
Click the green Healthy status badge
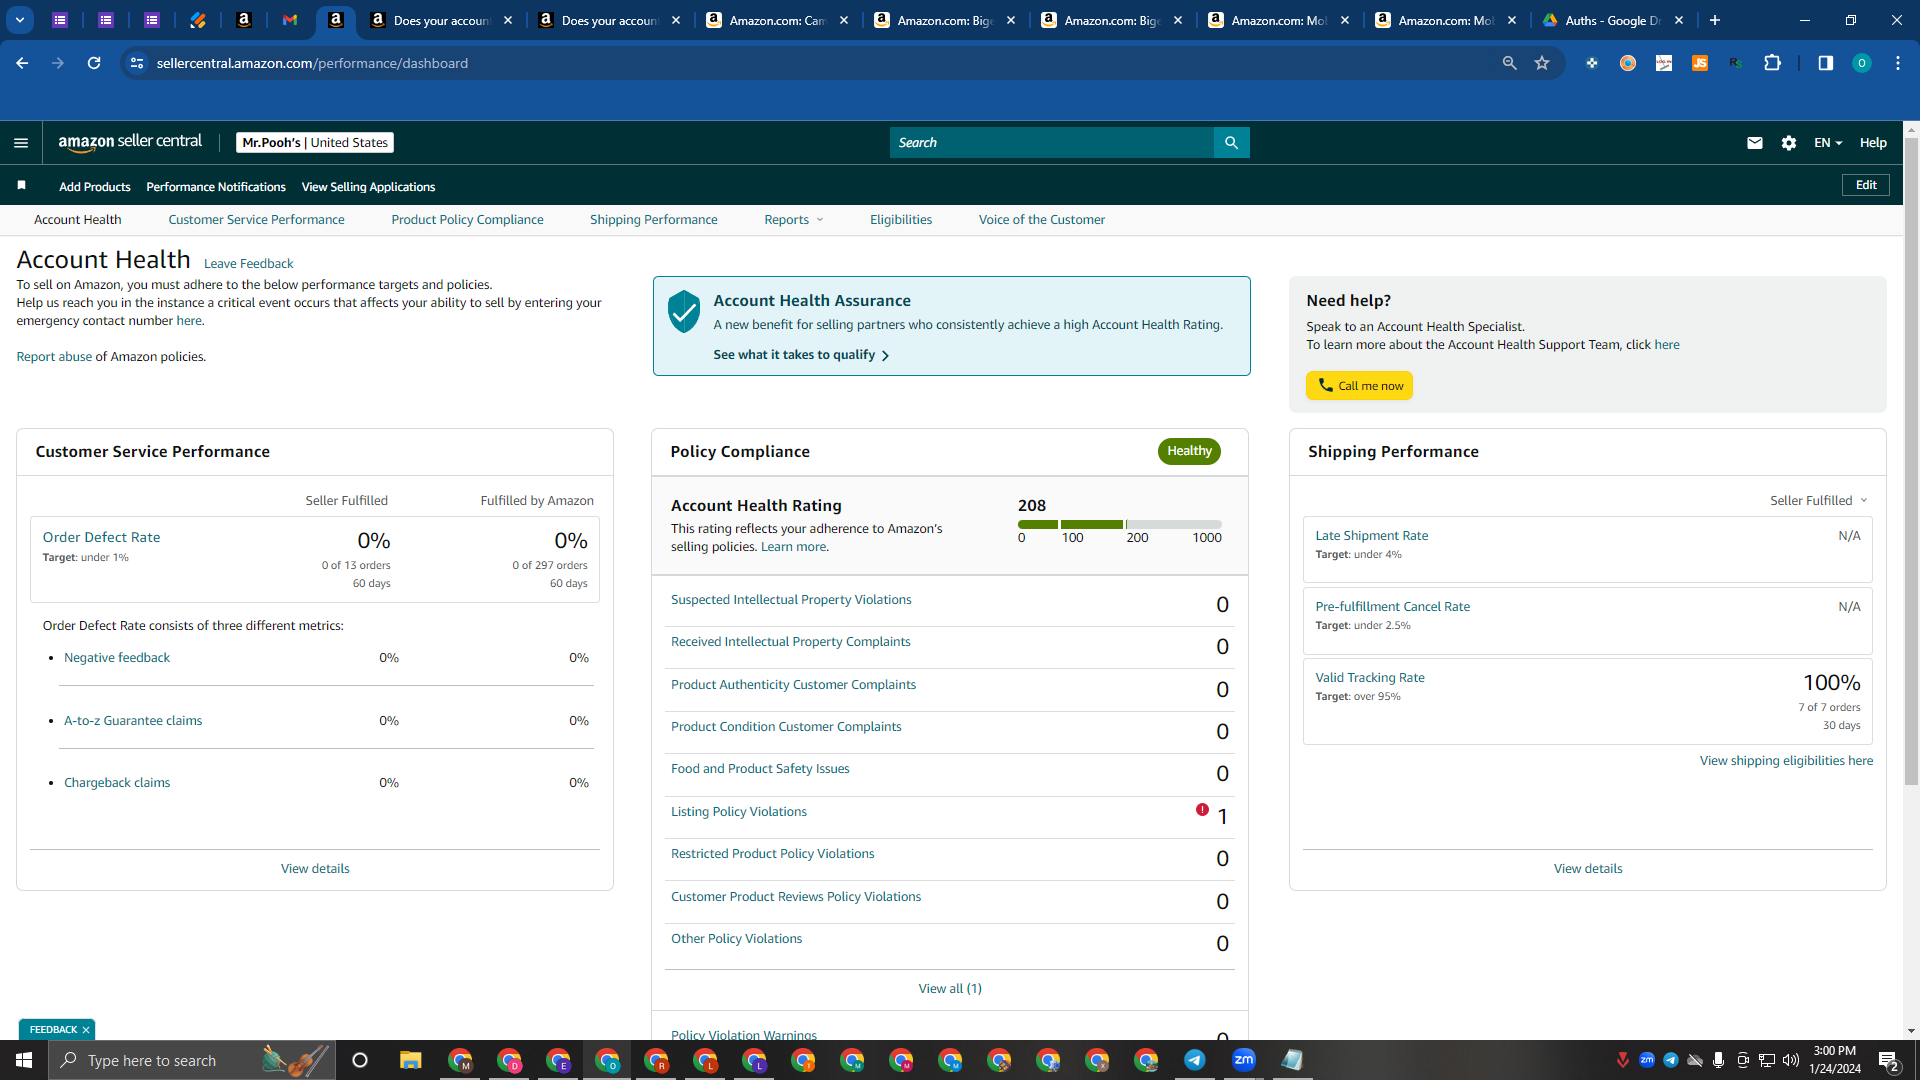click(1189, 451)
